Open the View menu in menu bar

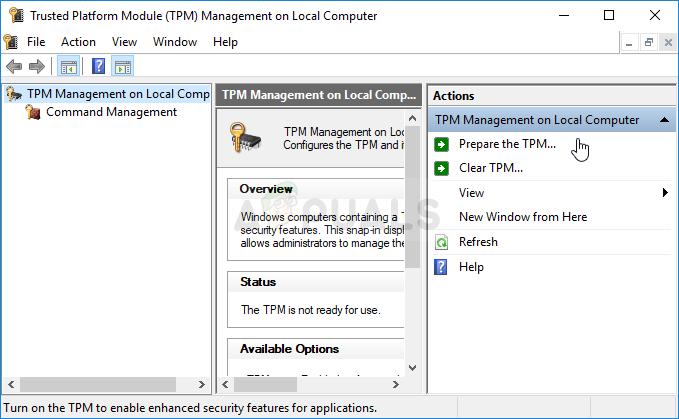124,42
